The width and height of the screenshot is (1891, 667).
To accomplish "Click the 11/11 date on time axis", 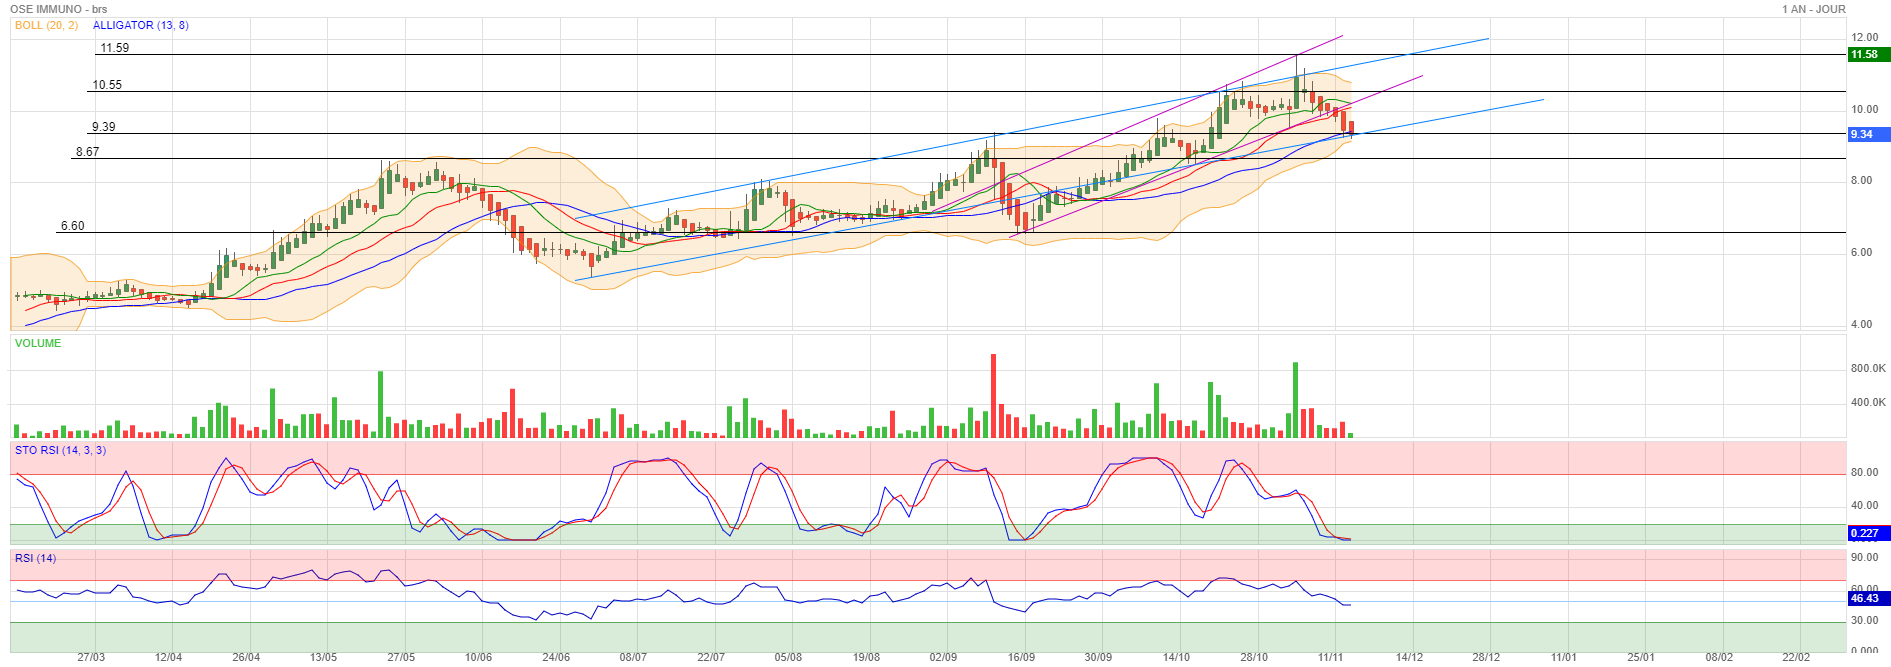I will 1331,657.
